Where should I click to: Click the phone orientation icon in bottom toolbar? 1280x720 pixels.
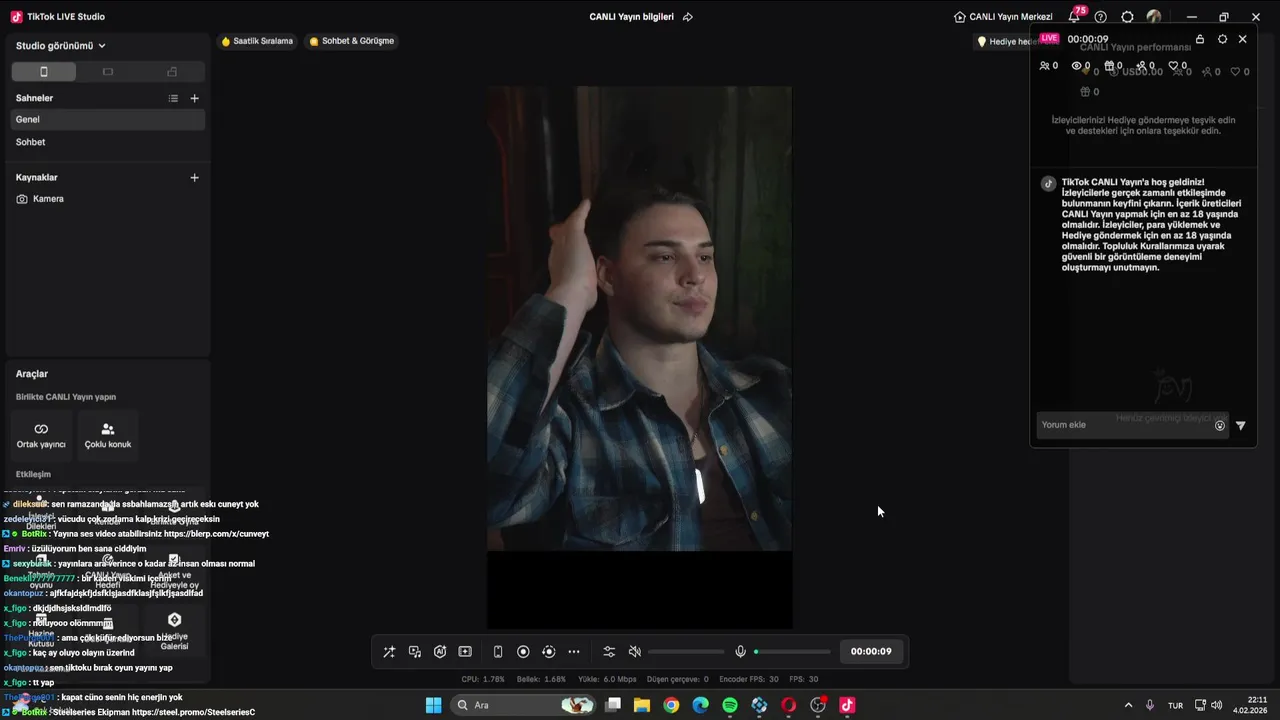498,652
